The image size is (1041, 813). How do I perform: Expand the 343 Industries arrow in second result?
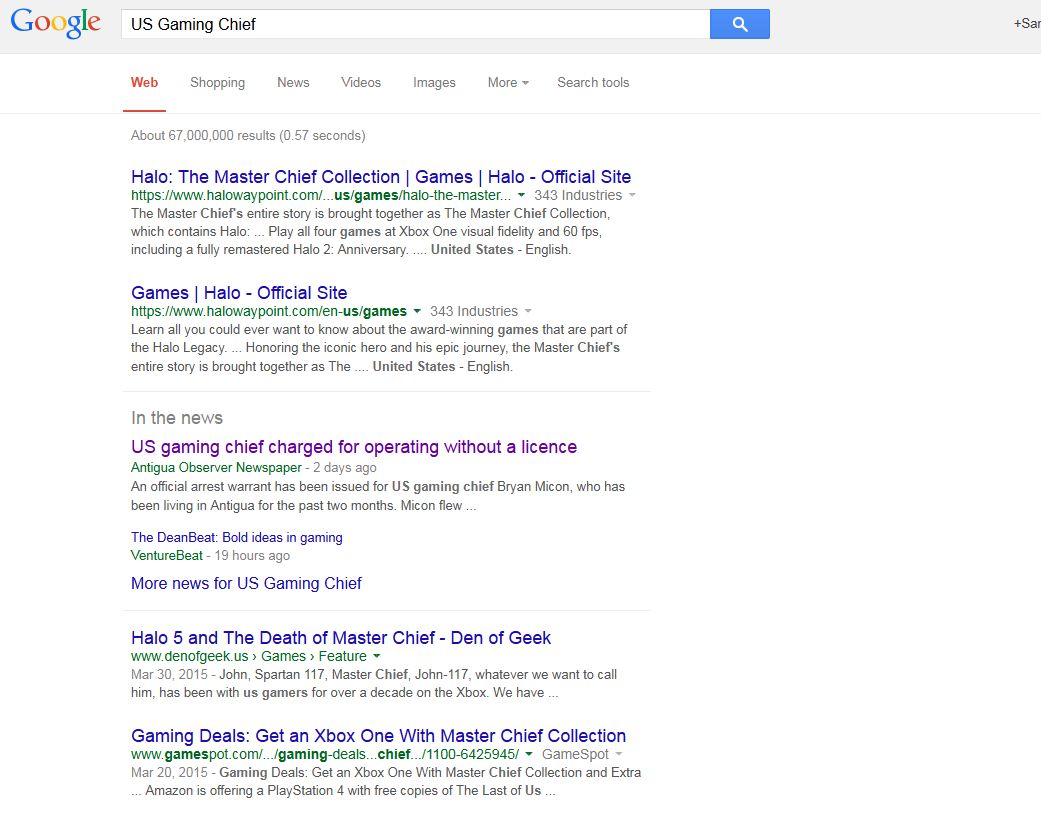[x=528, y=311]
